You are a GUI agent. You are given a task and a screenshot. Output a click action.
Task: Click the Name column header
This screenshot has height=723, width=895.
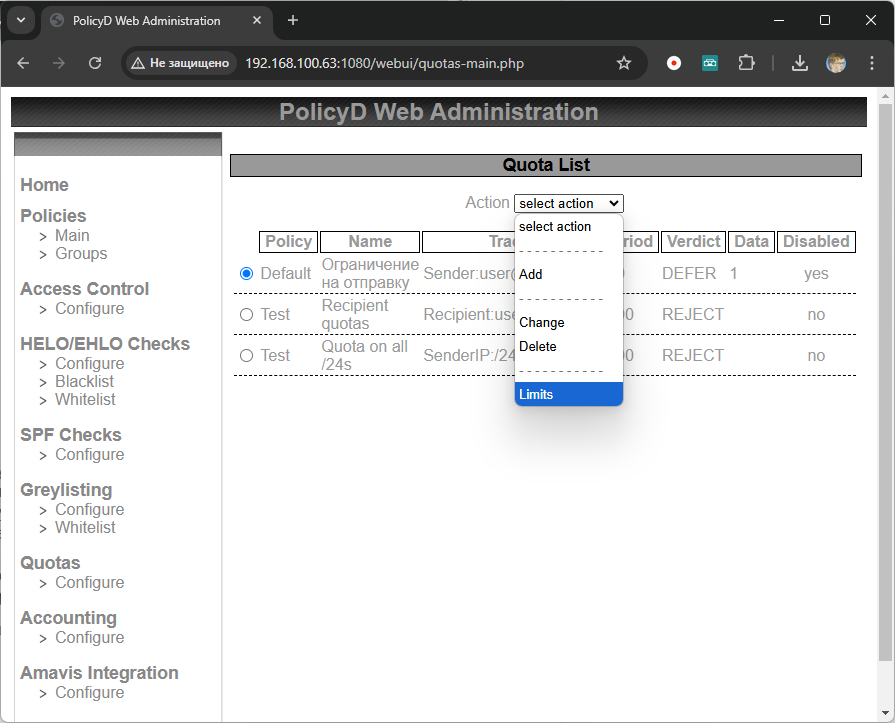click(370, 241)
